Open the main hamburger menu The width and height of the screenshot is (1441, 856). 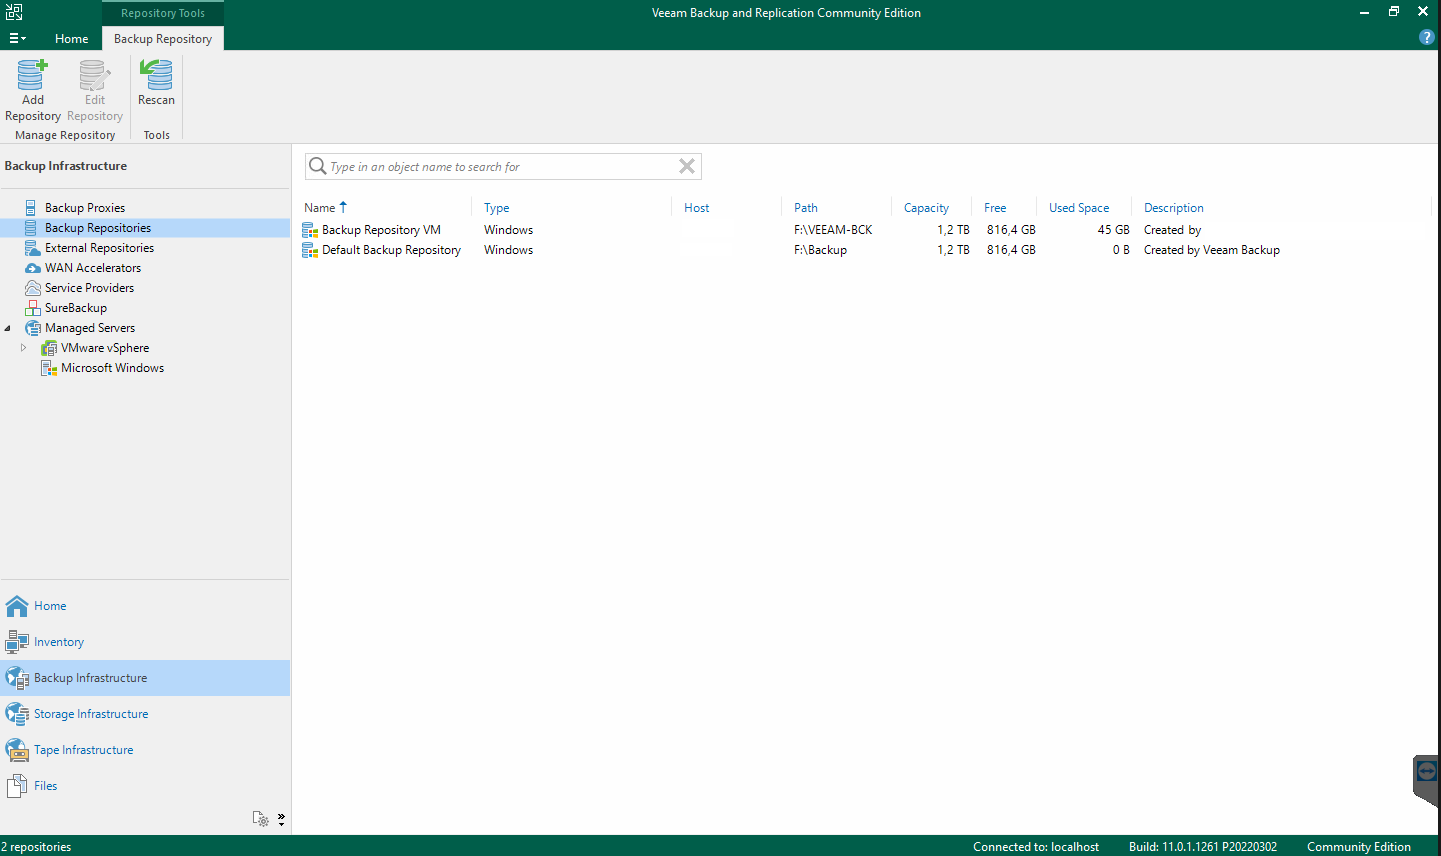pyautogui.click(x=17, y=38)
